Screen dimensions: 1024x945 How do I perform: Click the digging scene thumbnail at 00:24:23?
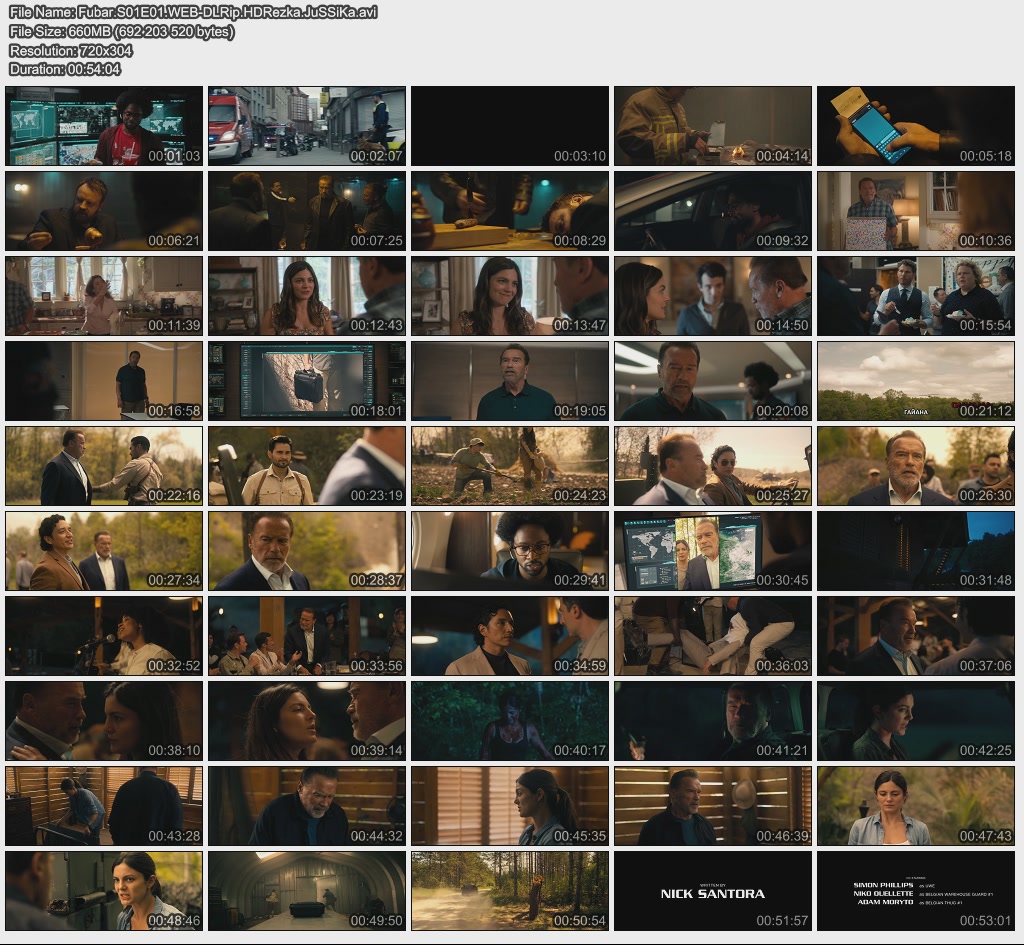(510, 466)
